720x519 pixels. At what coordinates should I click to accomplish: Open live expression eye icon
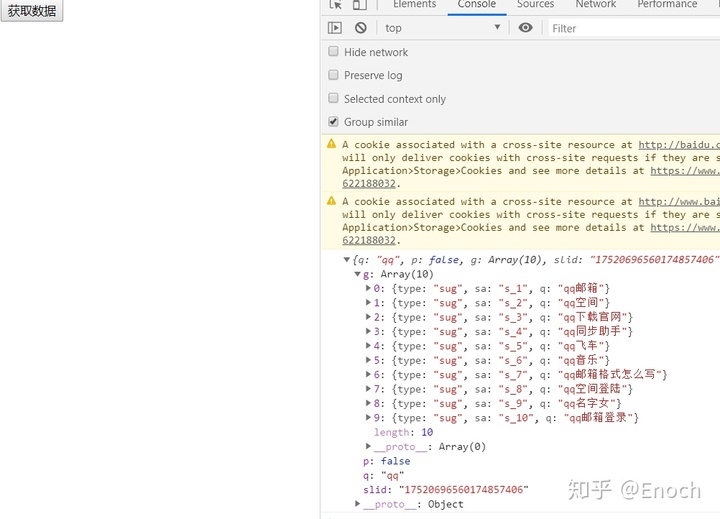coord(525,28)
